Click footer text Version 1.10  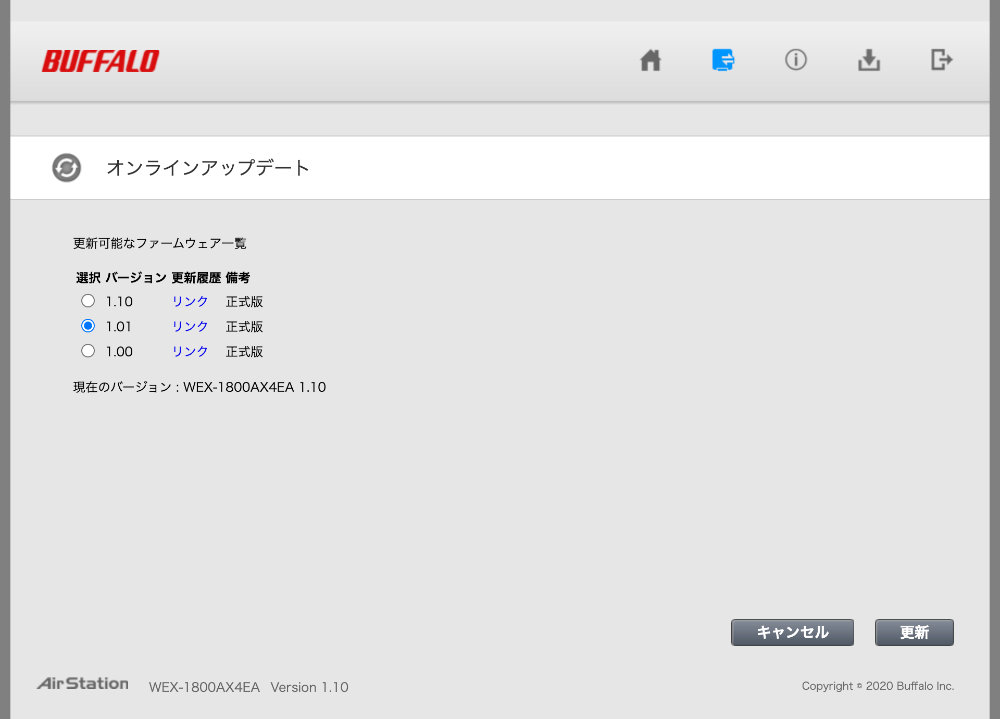coord(309,687)
